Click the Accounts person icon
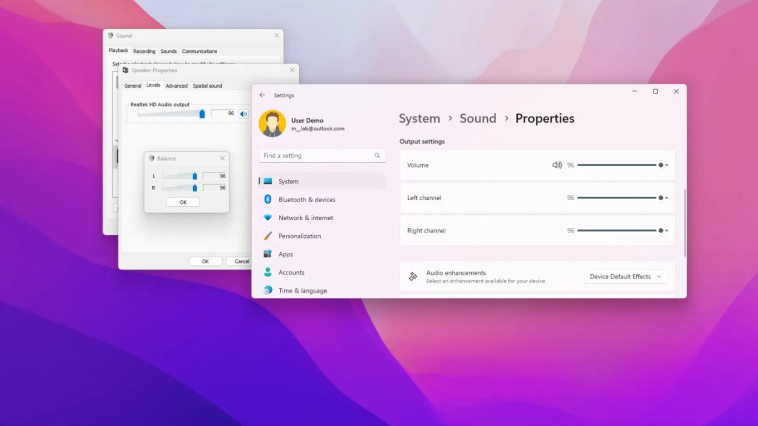 (268, 272)
